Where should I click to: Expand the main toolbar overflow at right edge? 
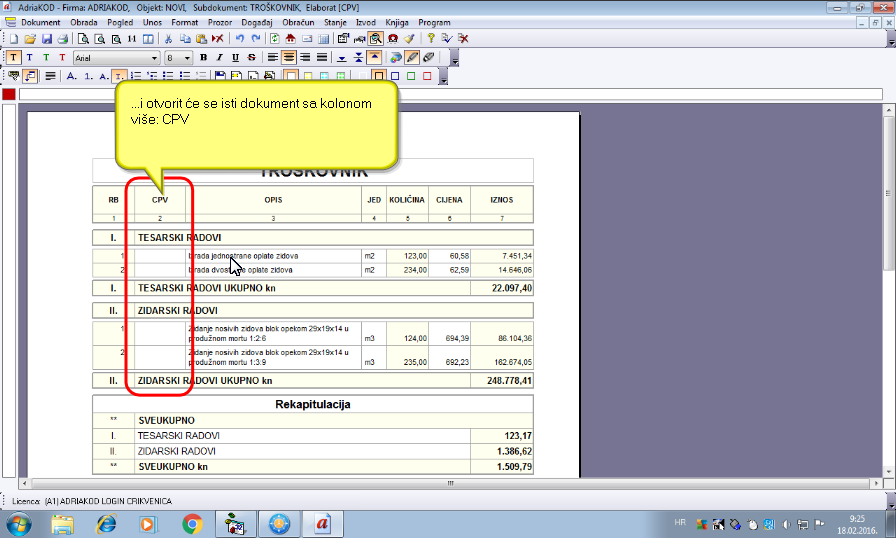[x=891, y=39]
